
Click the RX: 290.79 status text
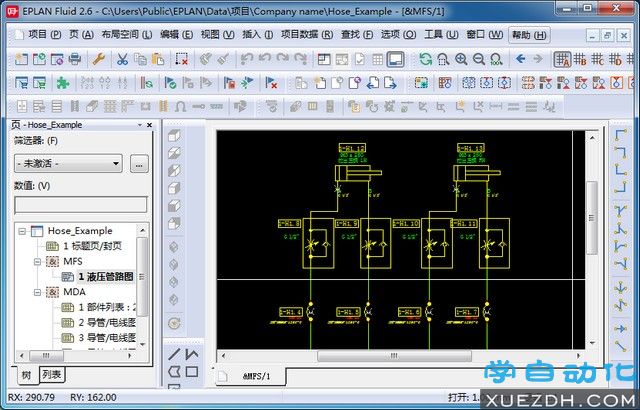point(31,397)
